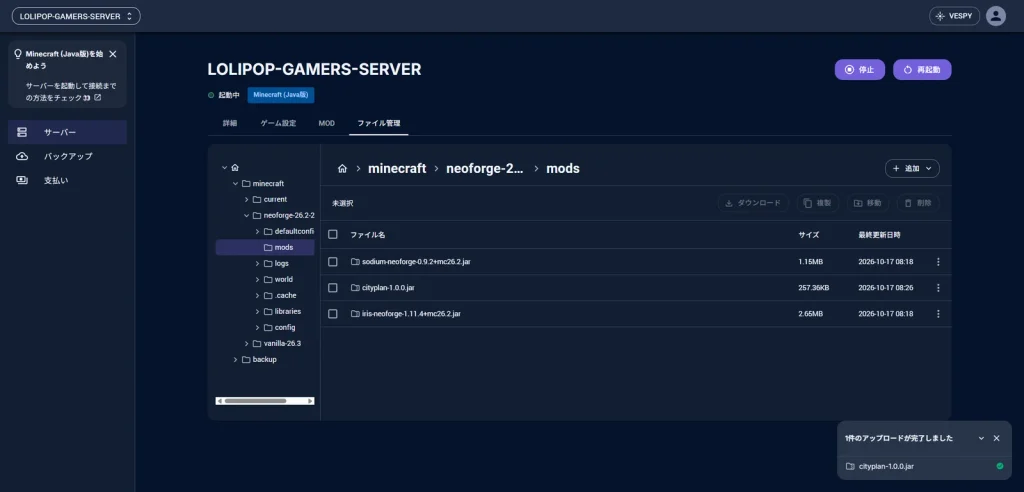Toggle the select-all checkbox in header row
Image resolution: width=1024 pixels, height=492 pixels.
point(333,235)
